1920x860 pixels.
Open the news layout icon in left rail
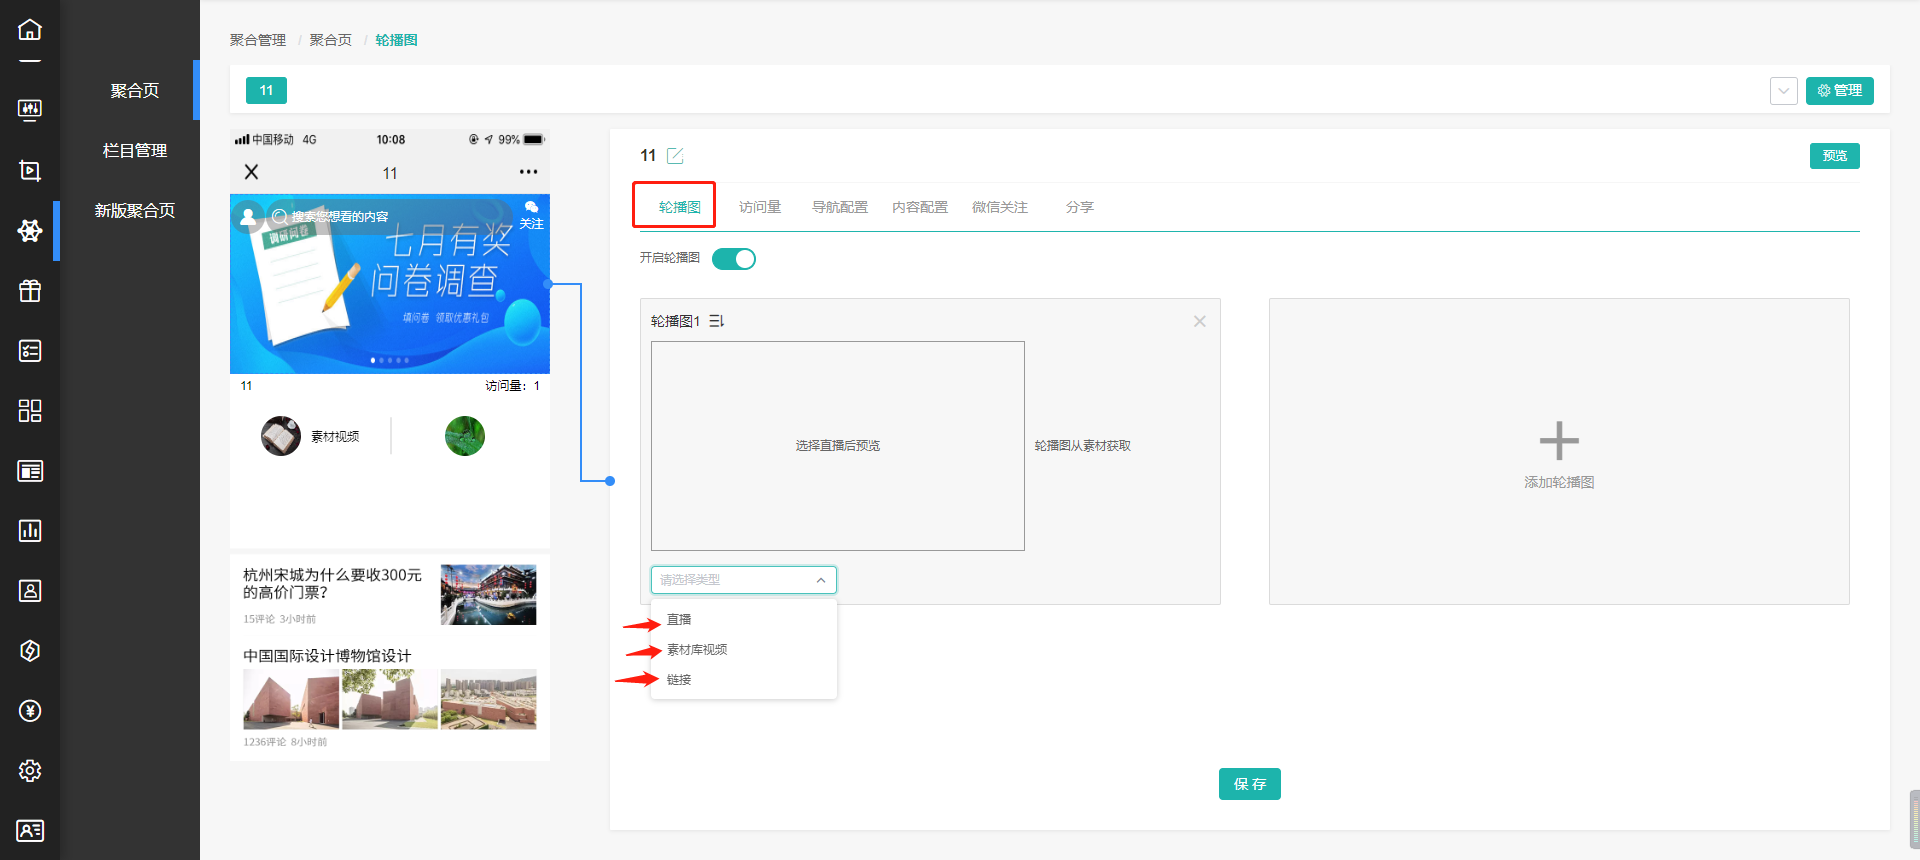pyautogui.click(x=30, y=470)
